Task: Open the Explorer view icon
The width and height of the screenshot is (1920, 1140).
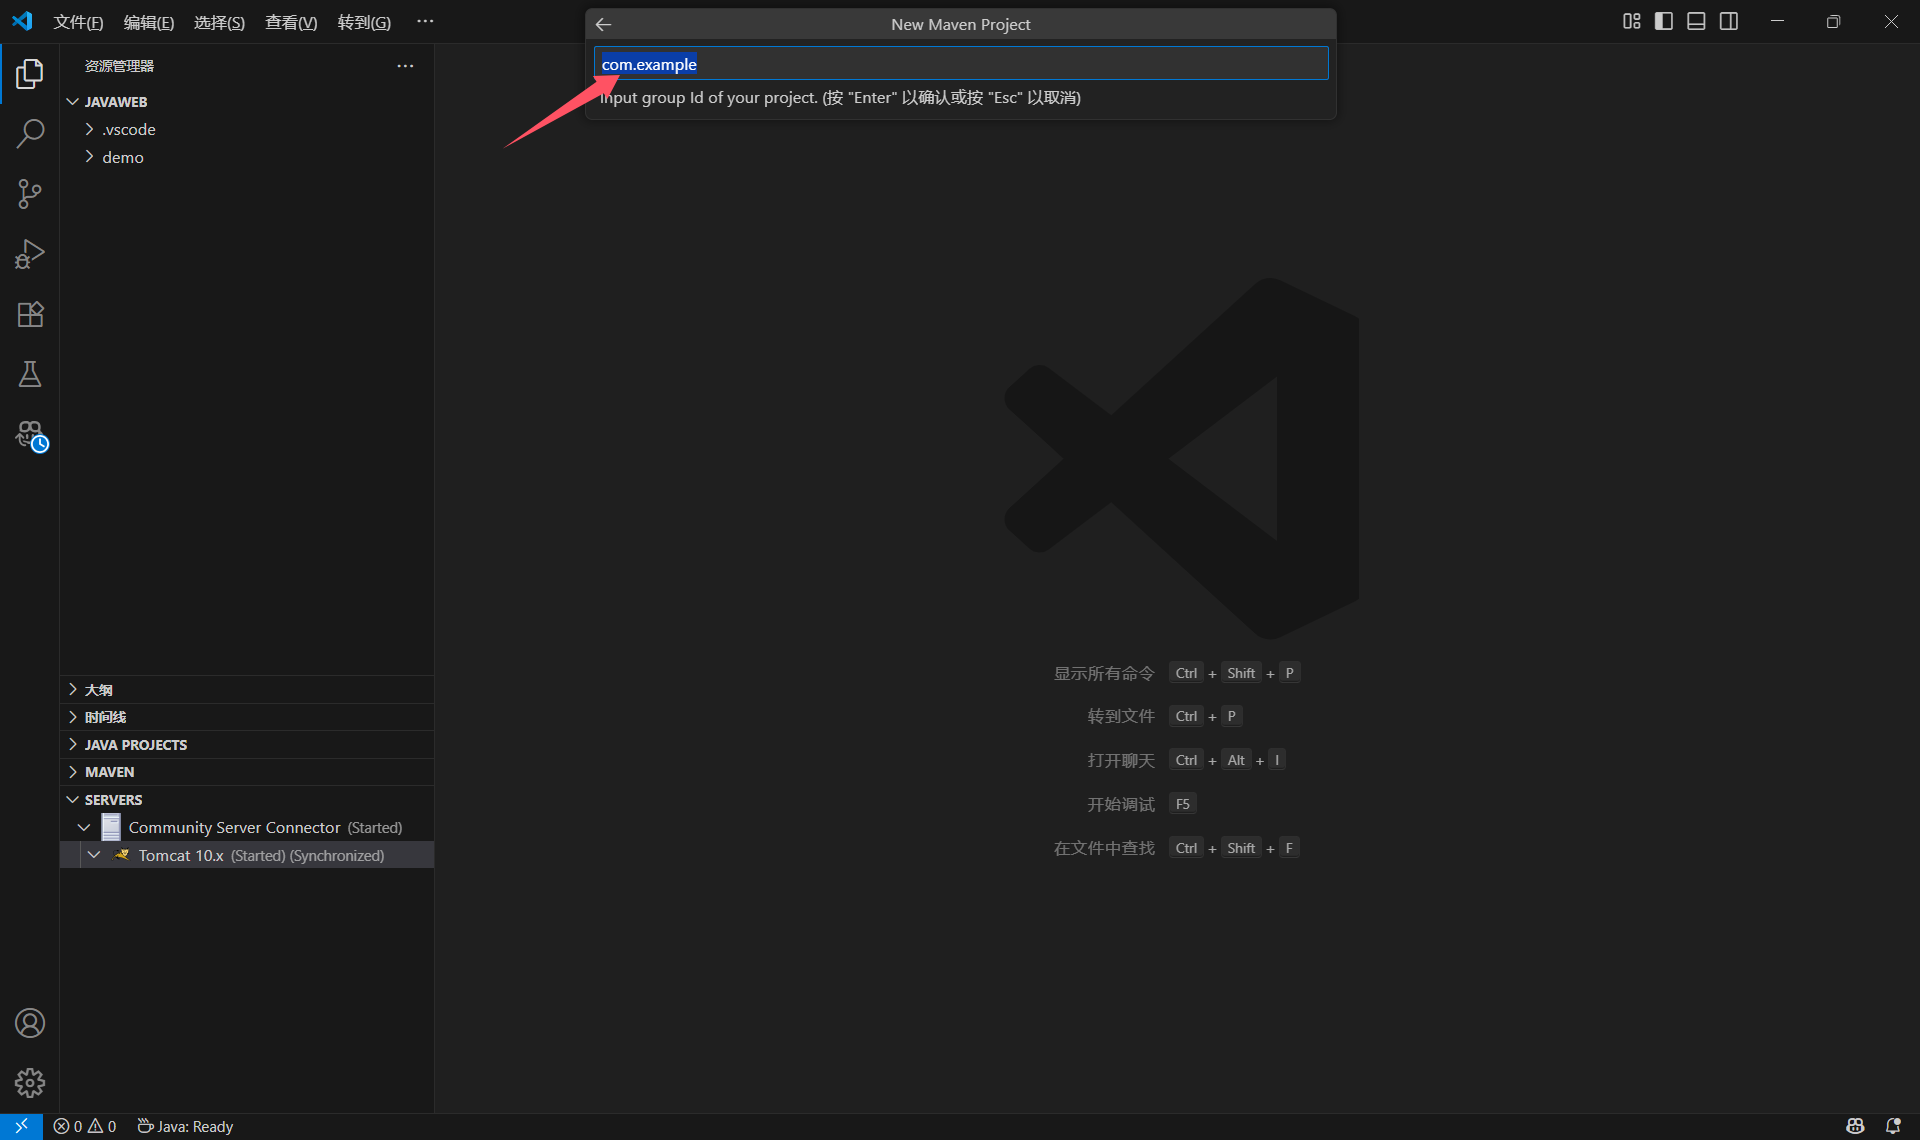Action: (x=30, y=73)
